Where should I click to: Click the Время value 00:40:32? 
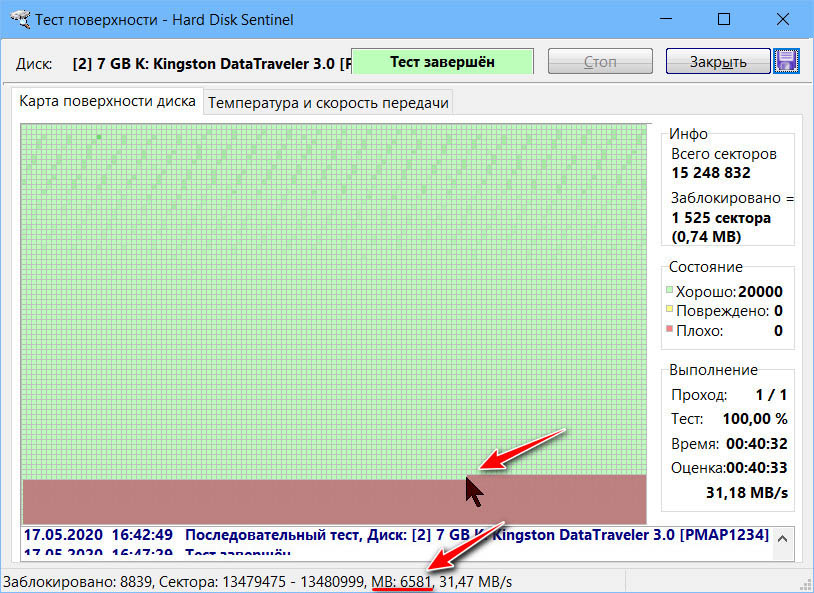756,443
